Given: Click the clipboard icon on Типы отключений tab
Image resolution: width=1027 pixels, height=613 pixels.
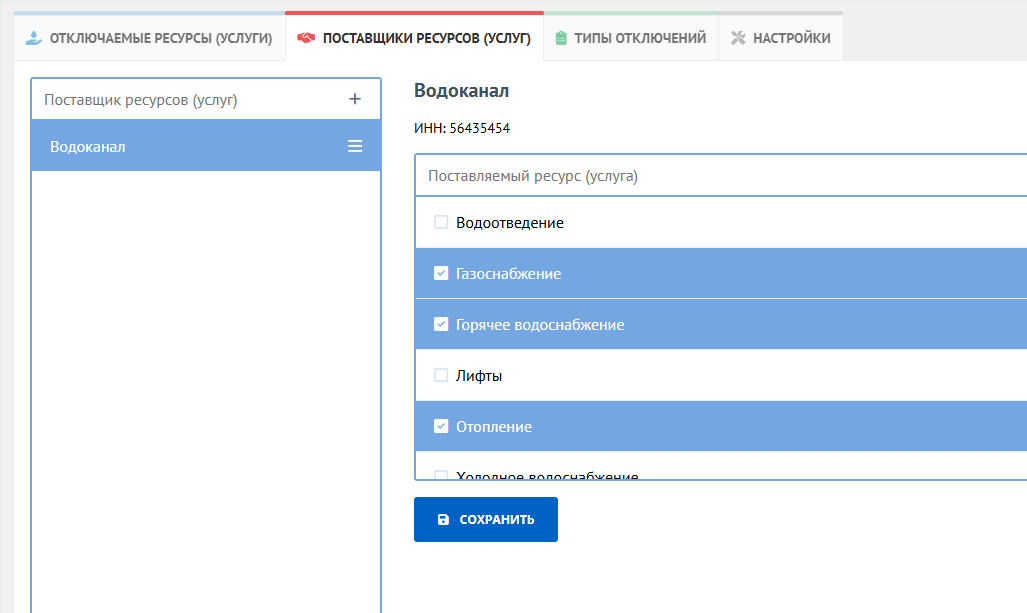Looking at the screenshot, I should point(561,38).
